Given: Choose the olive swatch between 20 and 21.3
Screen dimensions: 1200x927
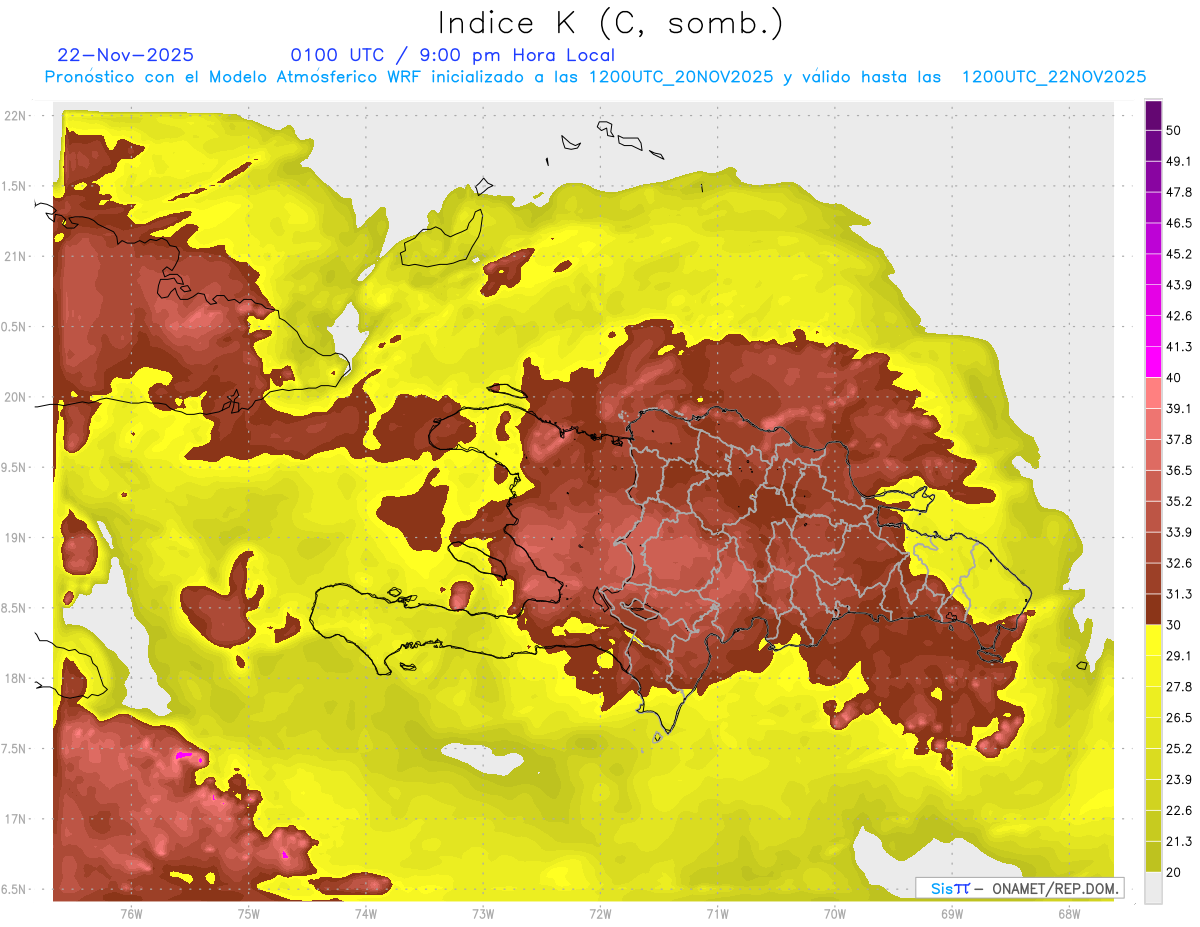Looking at the screenshot, I should click(x=1153, y=856).
